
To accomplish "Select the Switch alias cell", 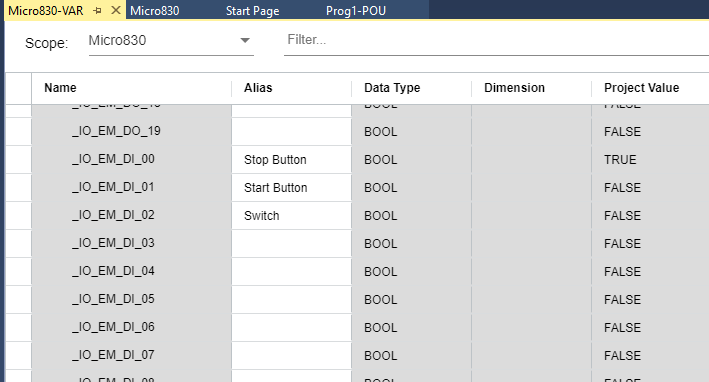I will [x=292, y=216].
